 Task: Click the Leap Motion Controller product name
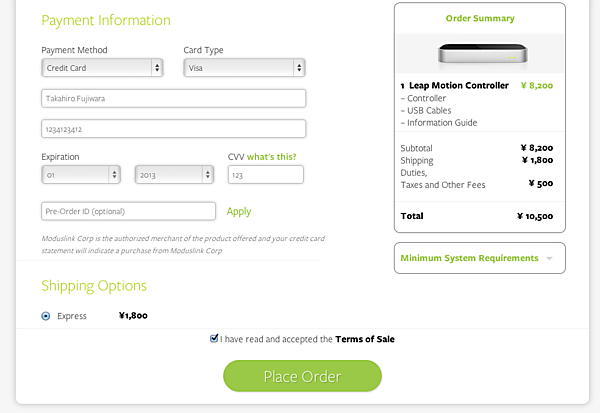pyautogui.click(x=458, y=86)
